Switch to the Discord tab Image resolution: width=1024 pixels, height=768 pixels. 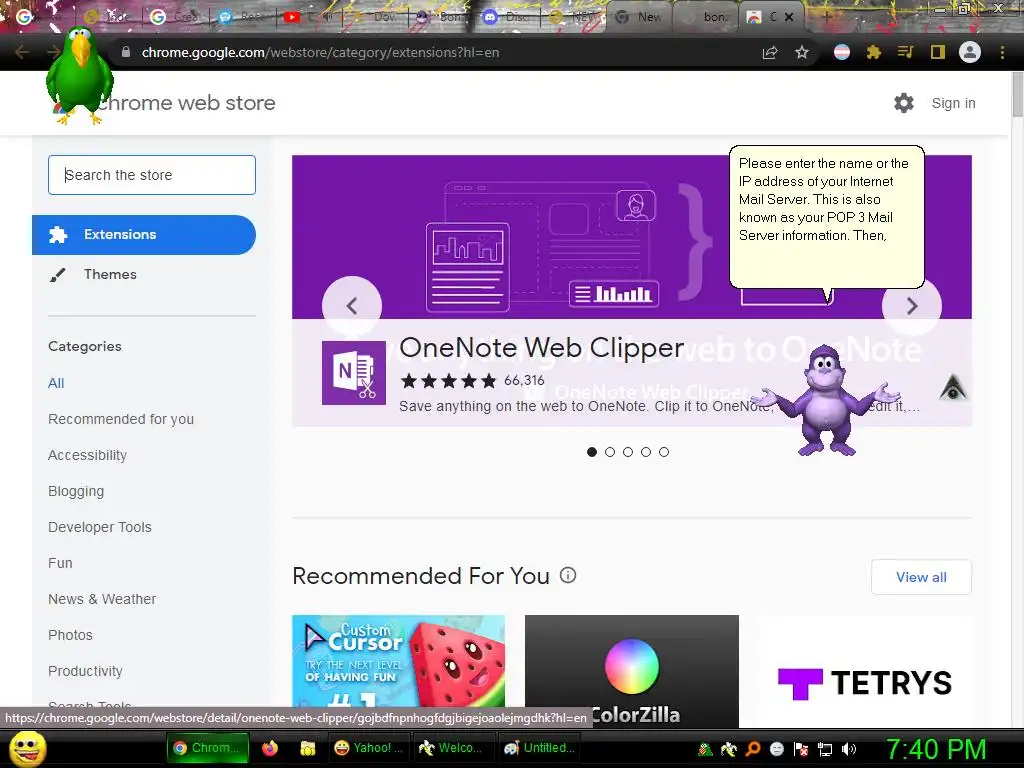point(507,17)
